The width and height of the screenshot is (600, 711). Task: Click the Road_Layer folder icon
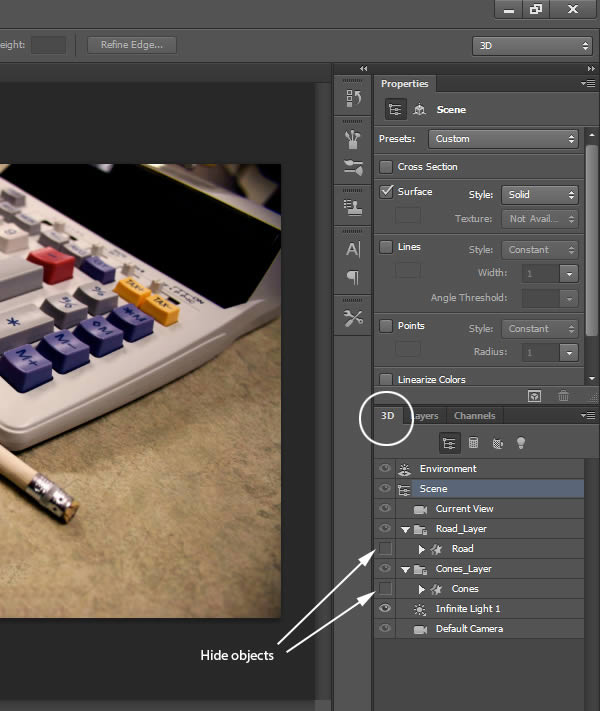coord(420,529)
